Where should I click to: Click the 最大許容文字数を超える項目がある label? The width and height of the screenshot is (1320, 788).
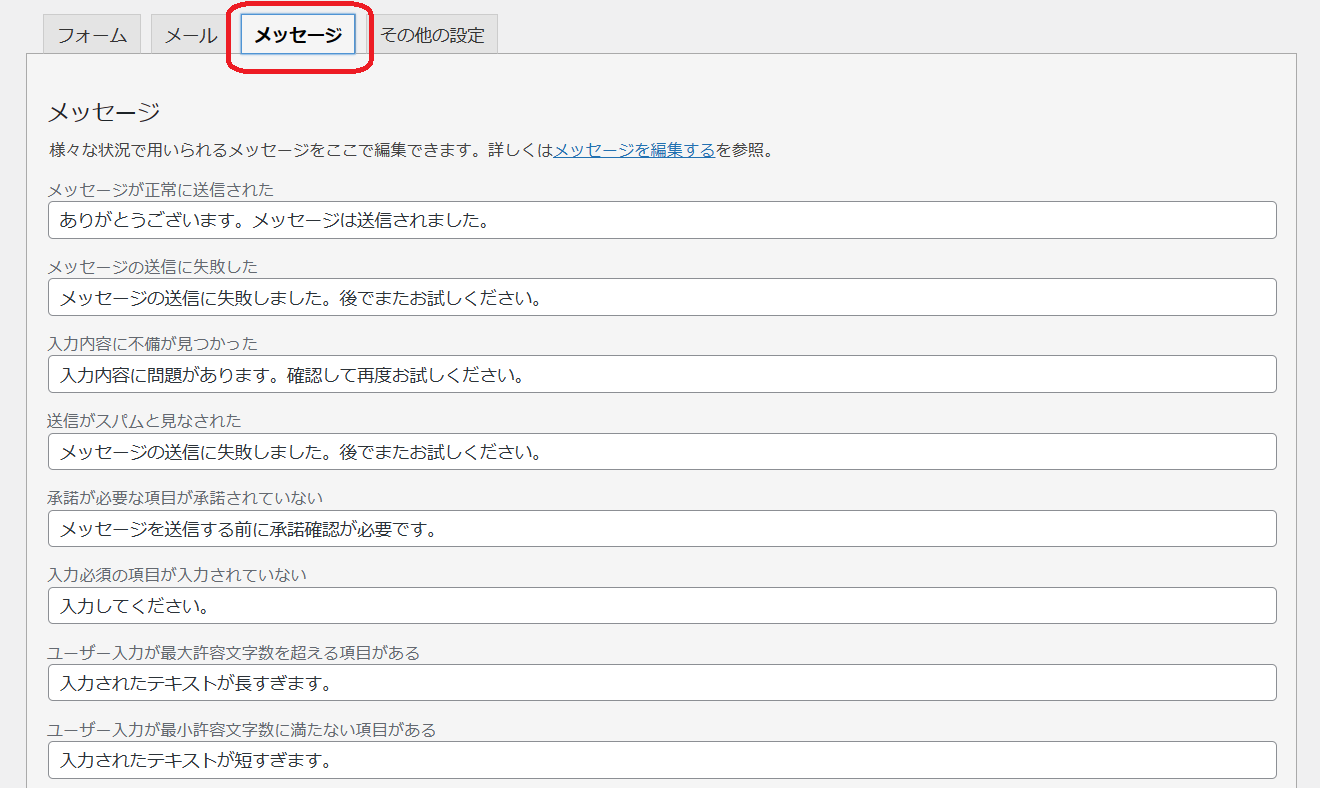pos(234,652)
